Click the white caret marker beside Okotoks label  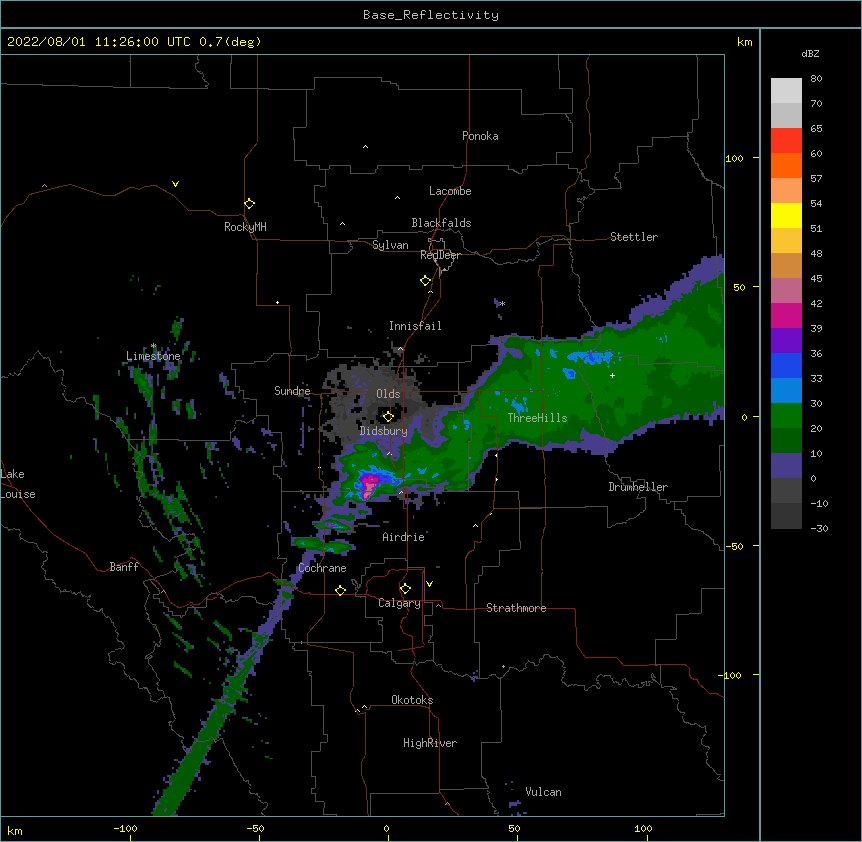coord(364,707)
